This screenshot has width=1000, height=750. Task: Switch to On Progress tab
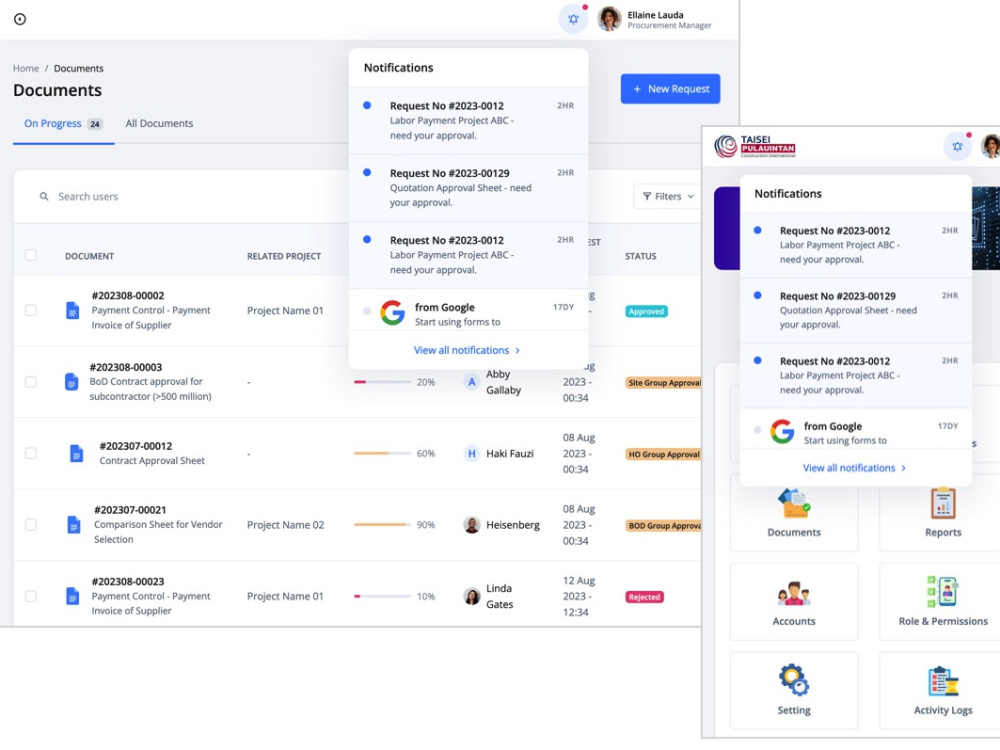[x=63, y=124]
